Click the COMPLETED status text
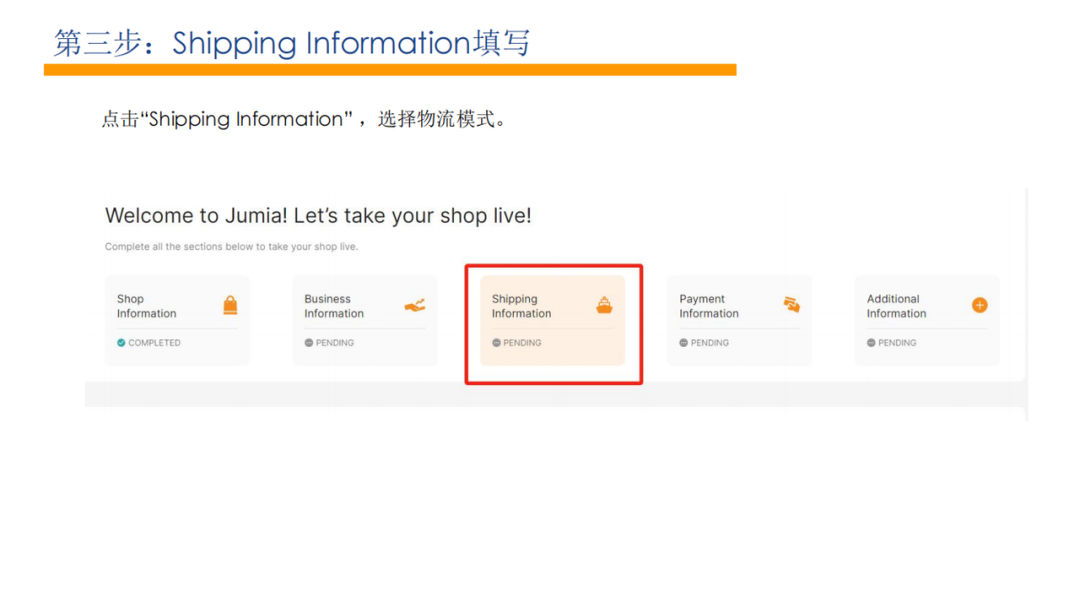Viewport: 1080px width, 608px height. (154, 343)
